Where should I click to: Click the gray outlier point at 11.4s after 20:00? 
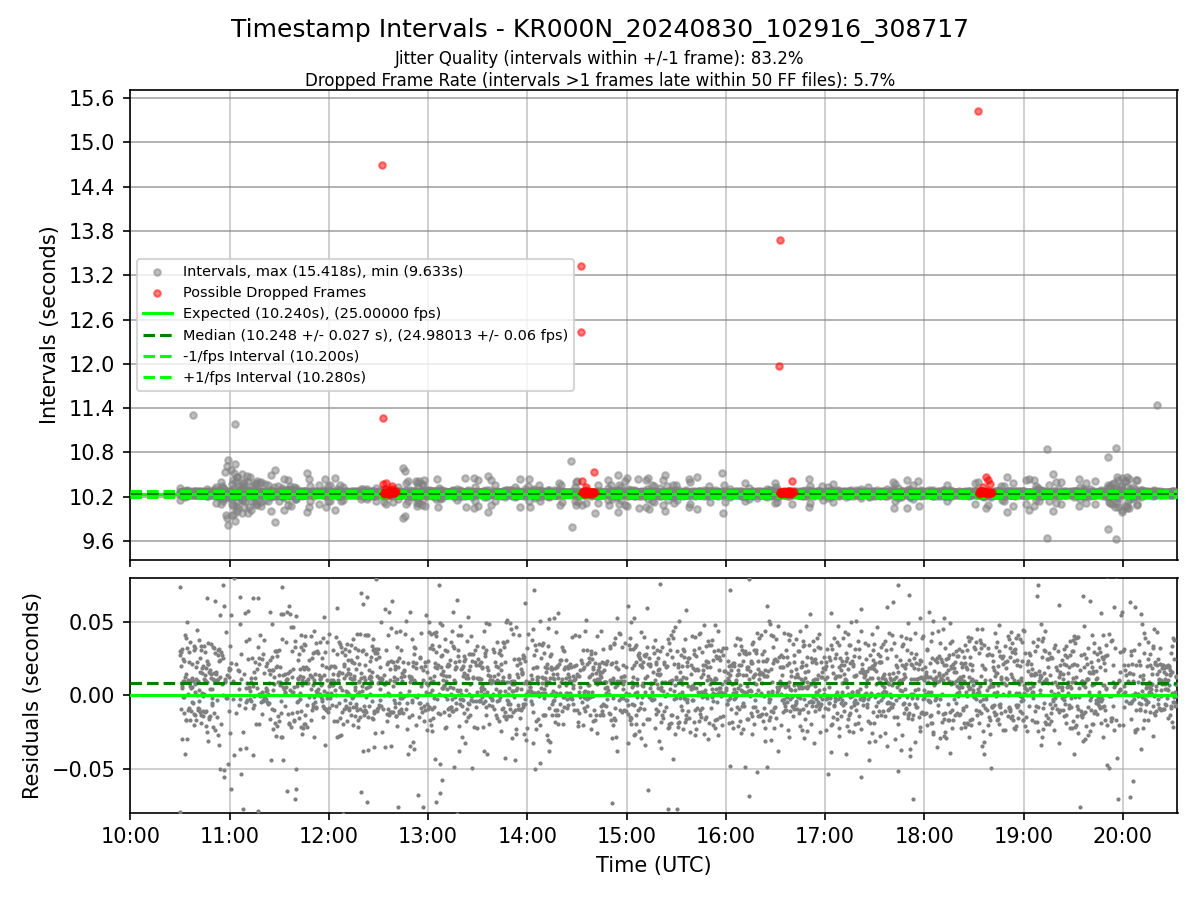1157,405
